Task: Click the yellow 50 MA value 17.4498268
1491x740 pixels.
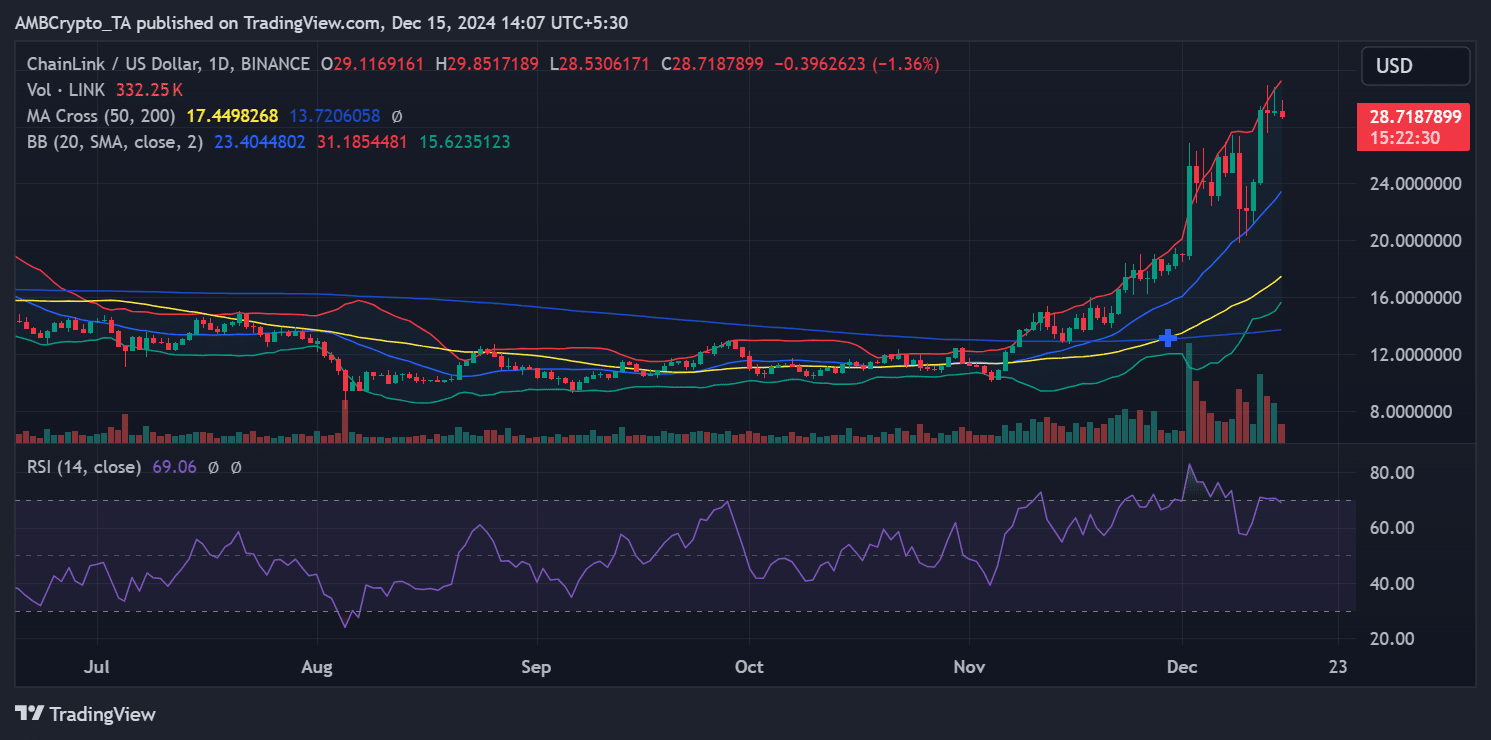Action: click(231, 116)
